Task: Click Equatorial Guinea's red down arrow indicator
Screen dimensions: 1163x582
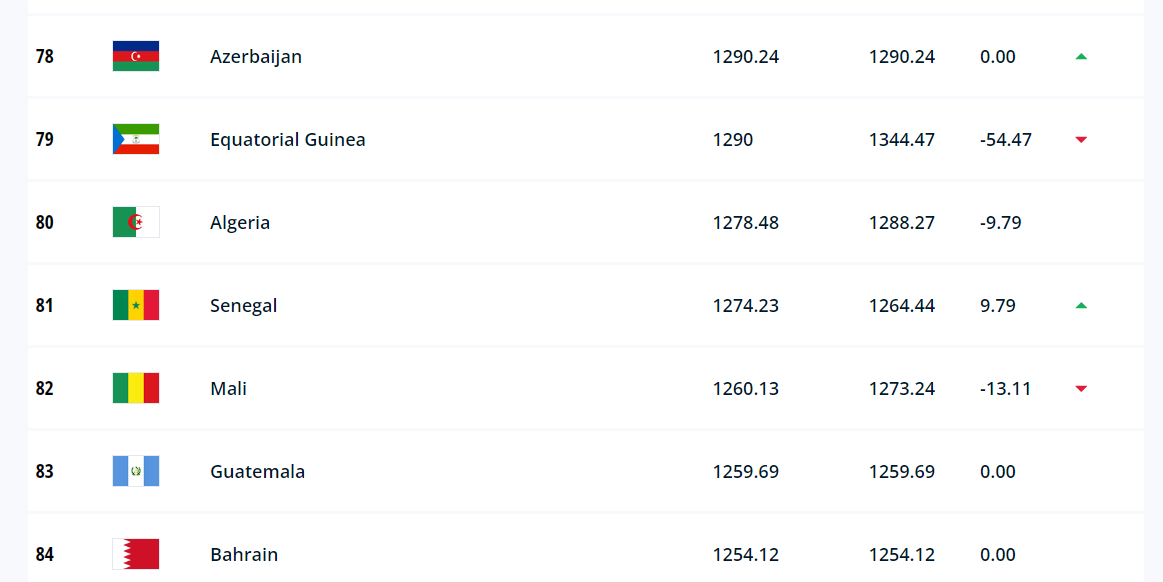Action: [1081, 139]
